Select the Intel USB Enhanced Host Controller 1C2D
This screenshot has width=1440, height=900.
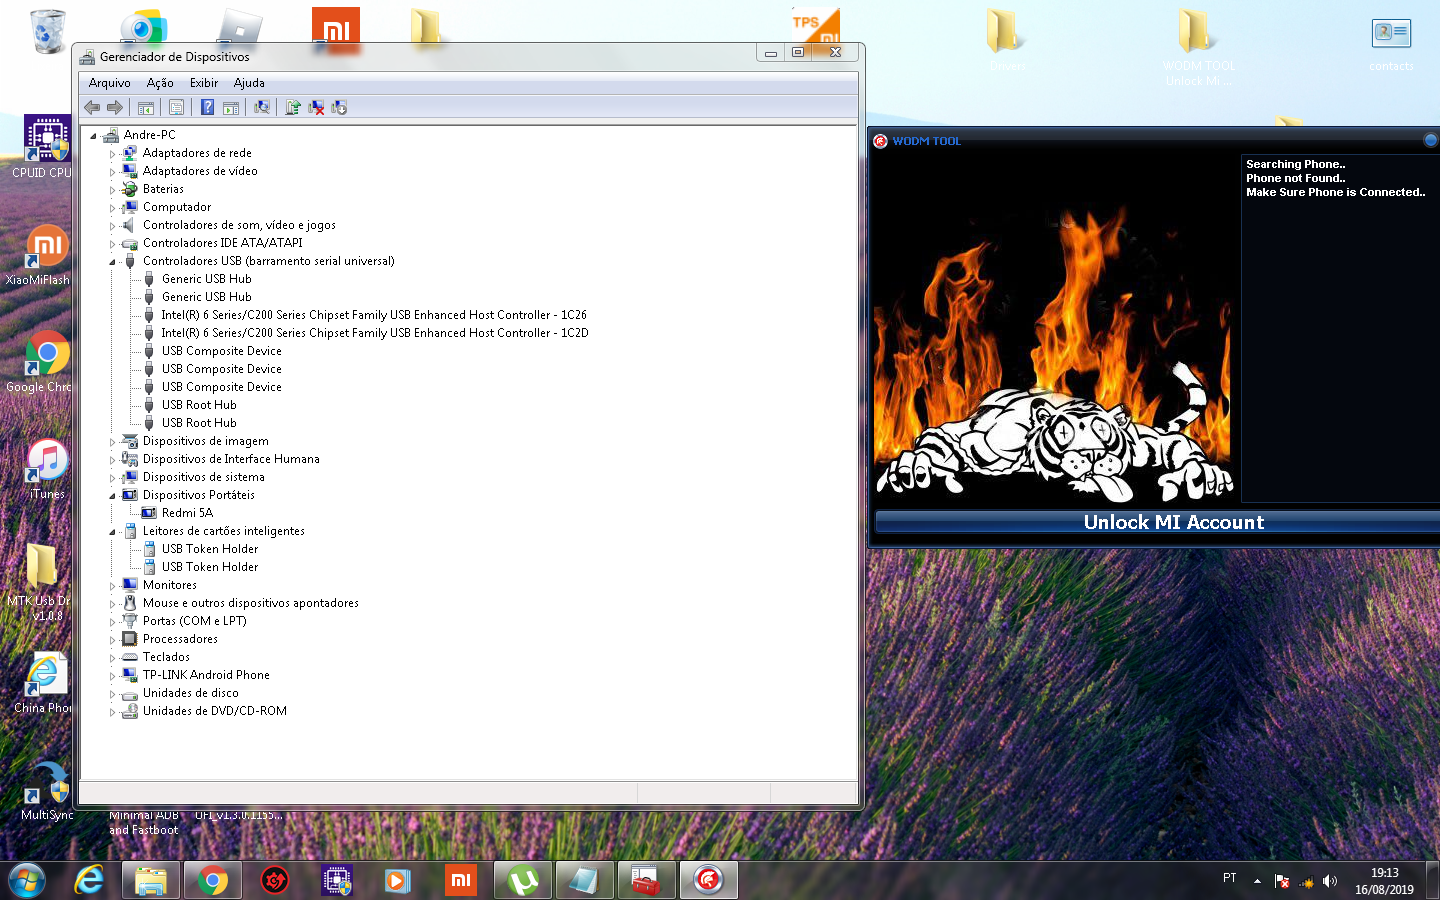click(375, 333)
